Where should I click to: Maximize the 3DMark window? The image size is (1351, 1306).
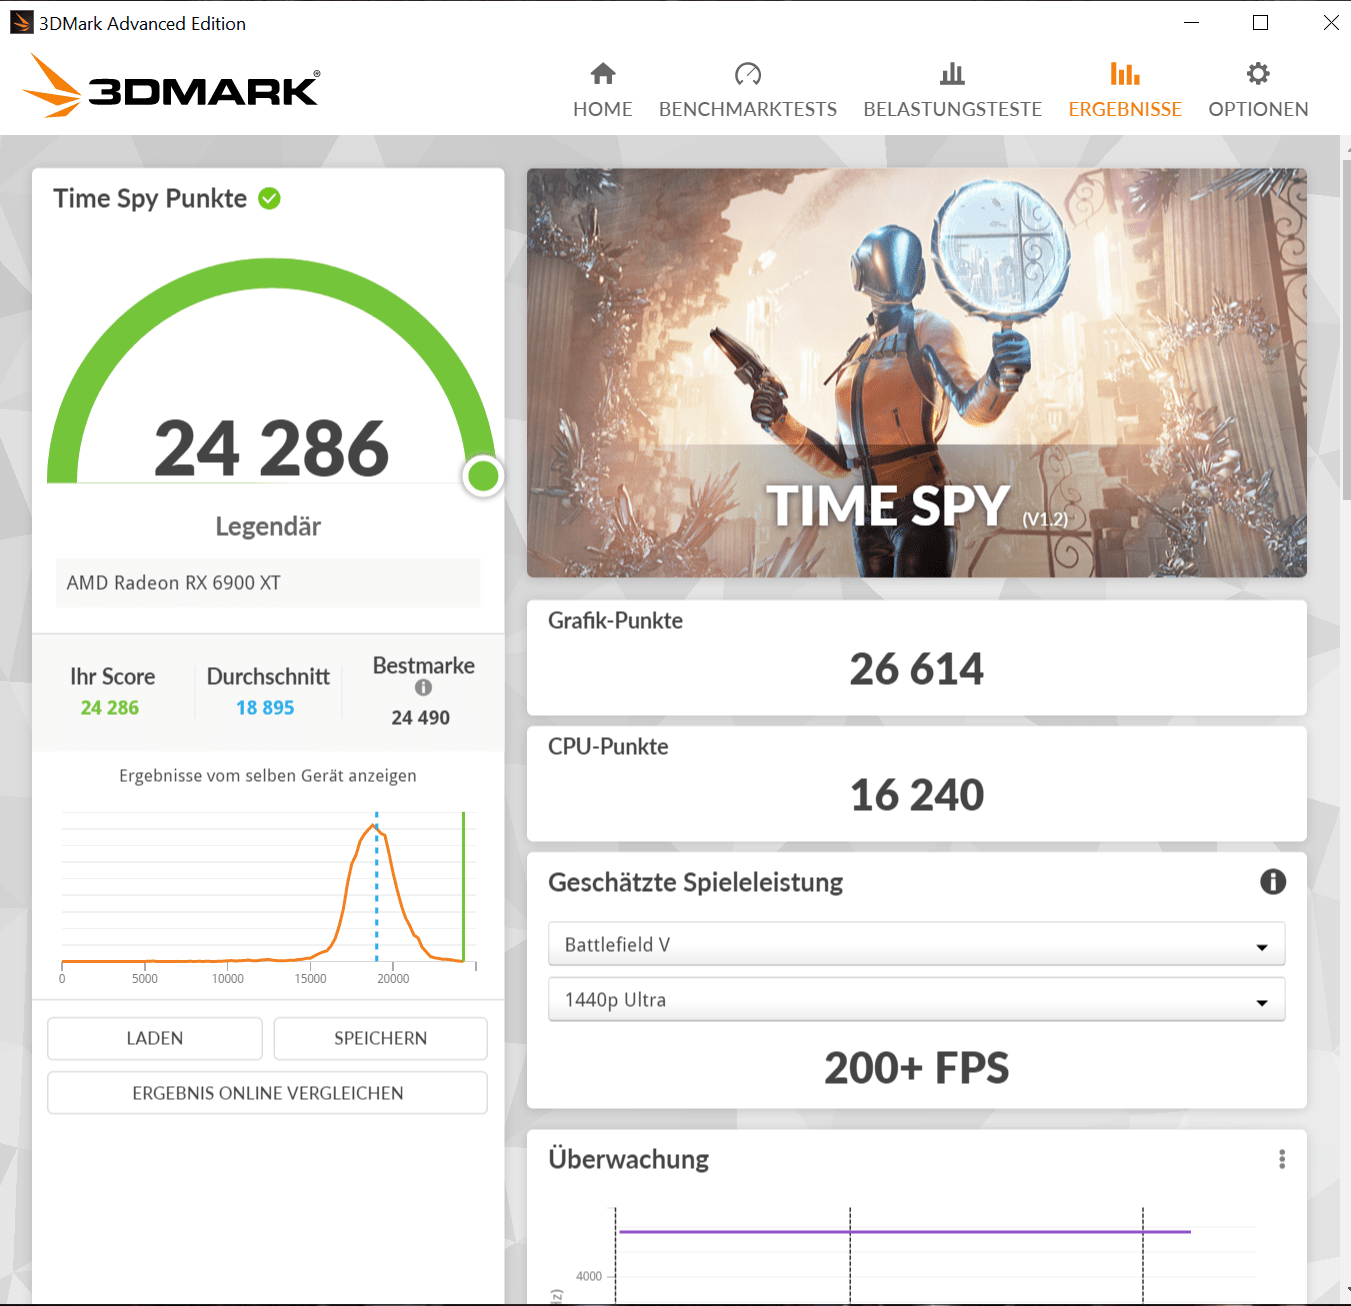tap(1260, 22)
